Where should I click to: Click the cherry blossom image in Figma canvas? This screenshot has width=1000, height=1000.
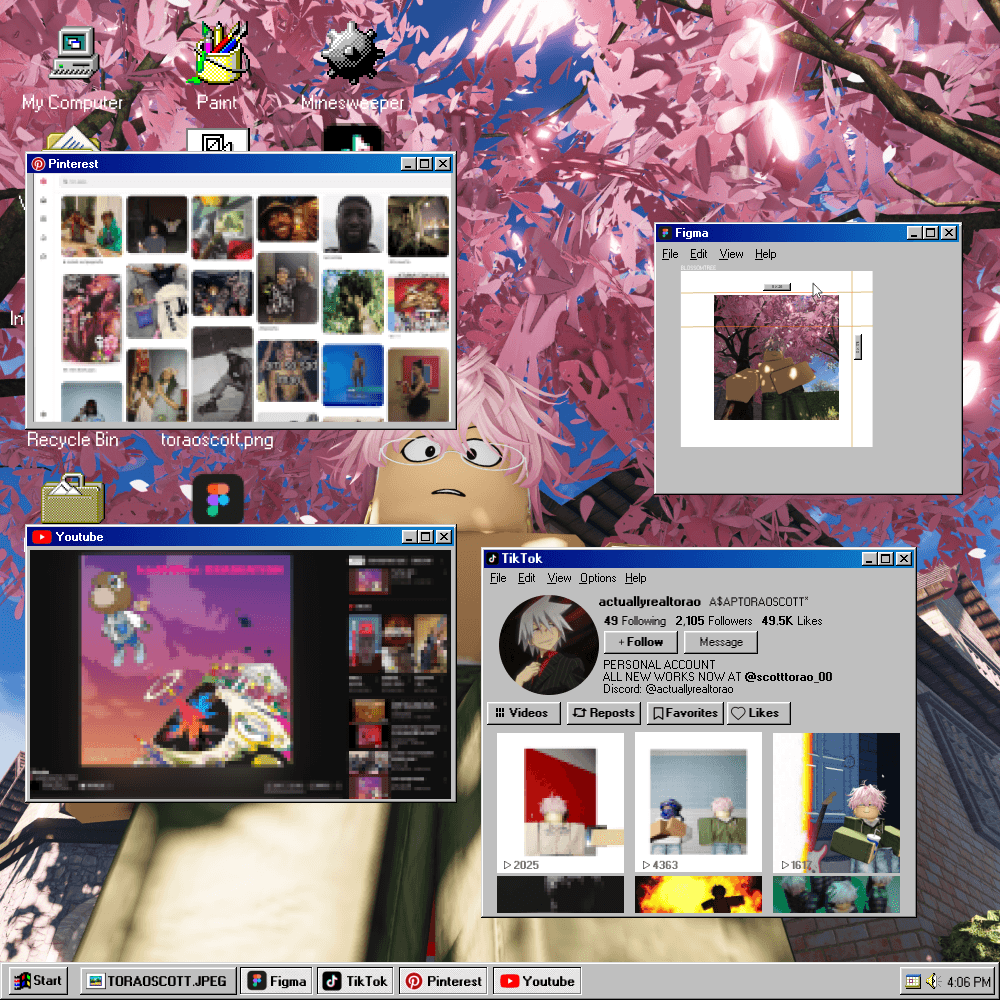tap(776, 357)
